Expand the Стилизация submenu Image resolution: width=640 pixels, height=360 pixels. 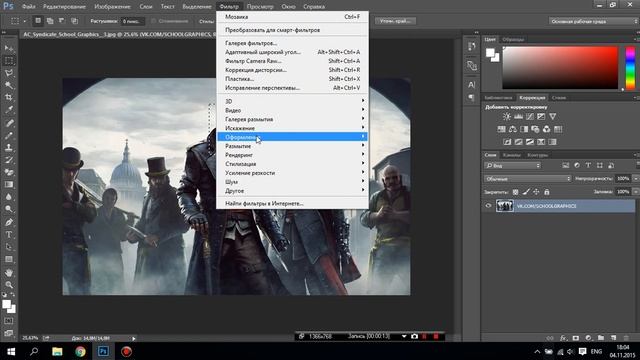tap(292, 164)
